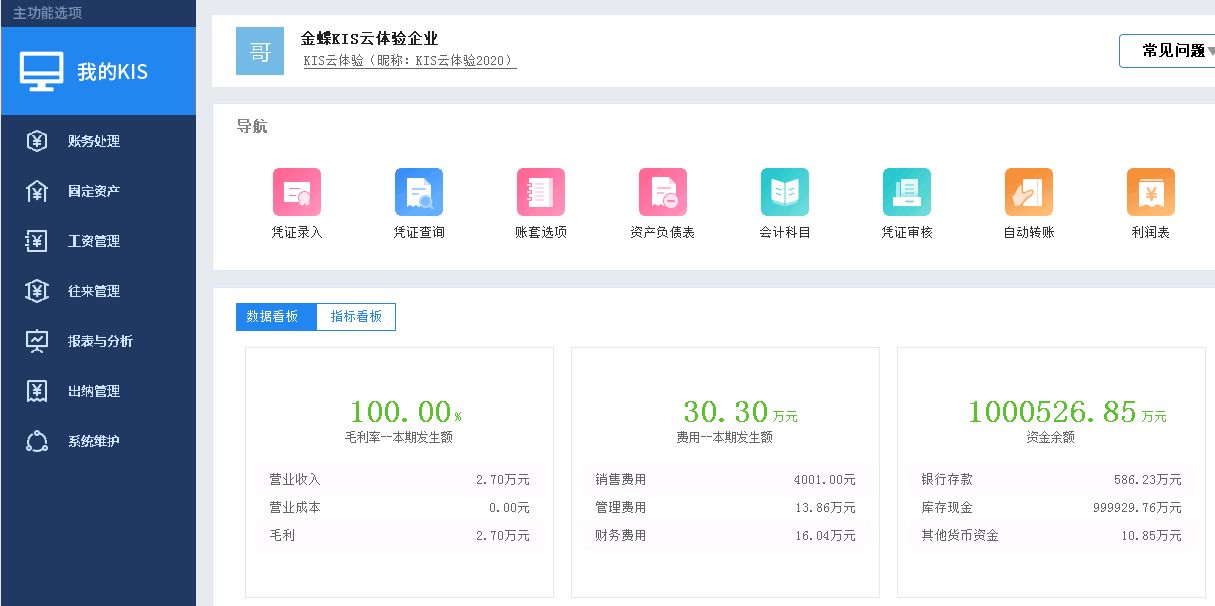Click the 100.00 gross margin value
This screenshot has width=1215, height=606.
pos(400,411)
